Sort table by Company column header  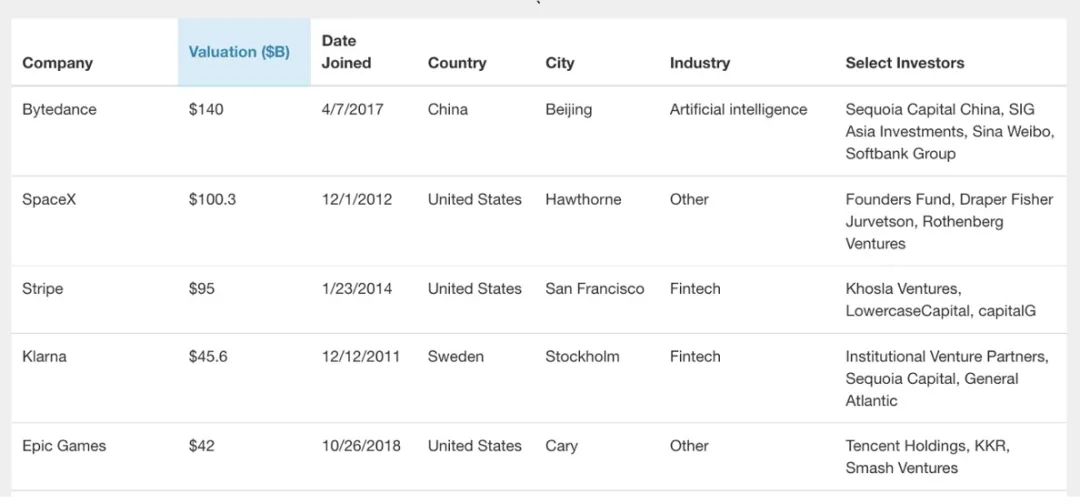[x=57, y=63]
